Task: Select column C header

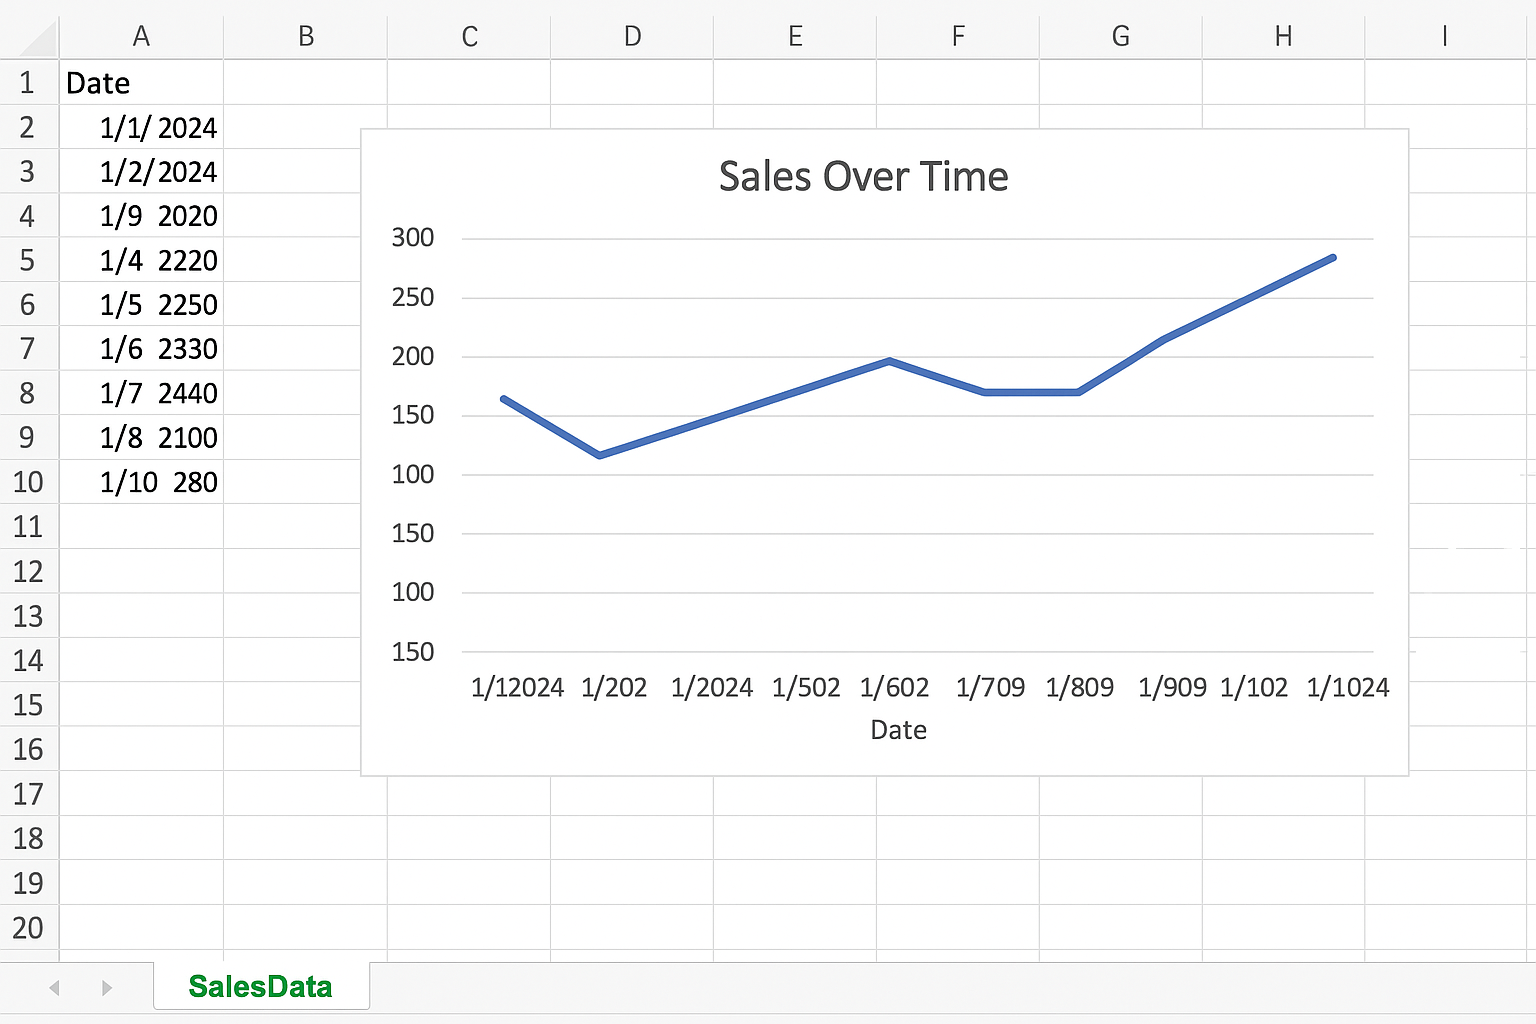Action: (469, 37)
